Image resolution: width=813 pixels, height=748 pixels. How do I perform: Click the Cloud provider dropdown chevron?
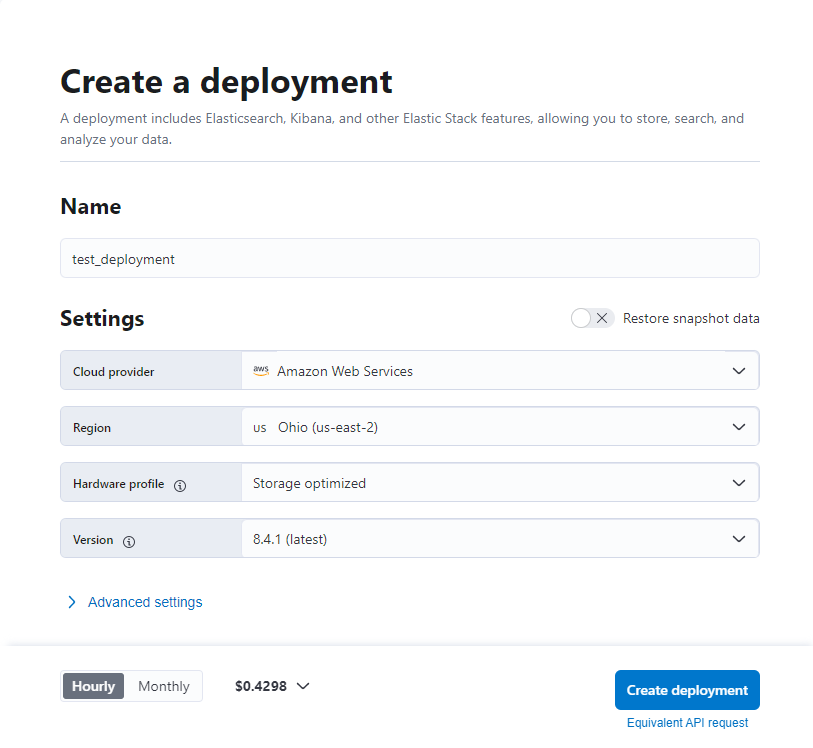click(x=739, y=371)
